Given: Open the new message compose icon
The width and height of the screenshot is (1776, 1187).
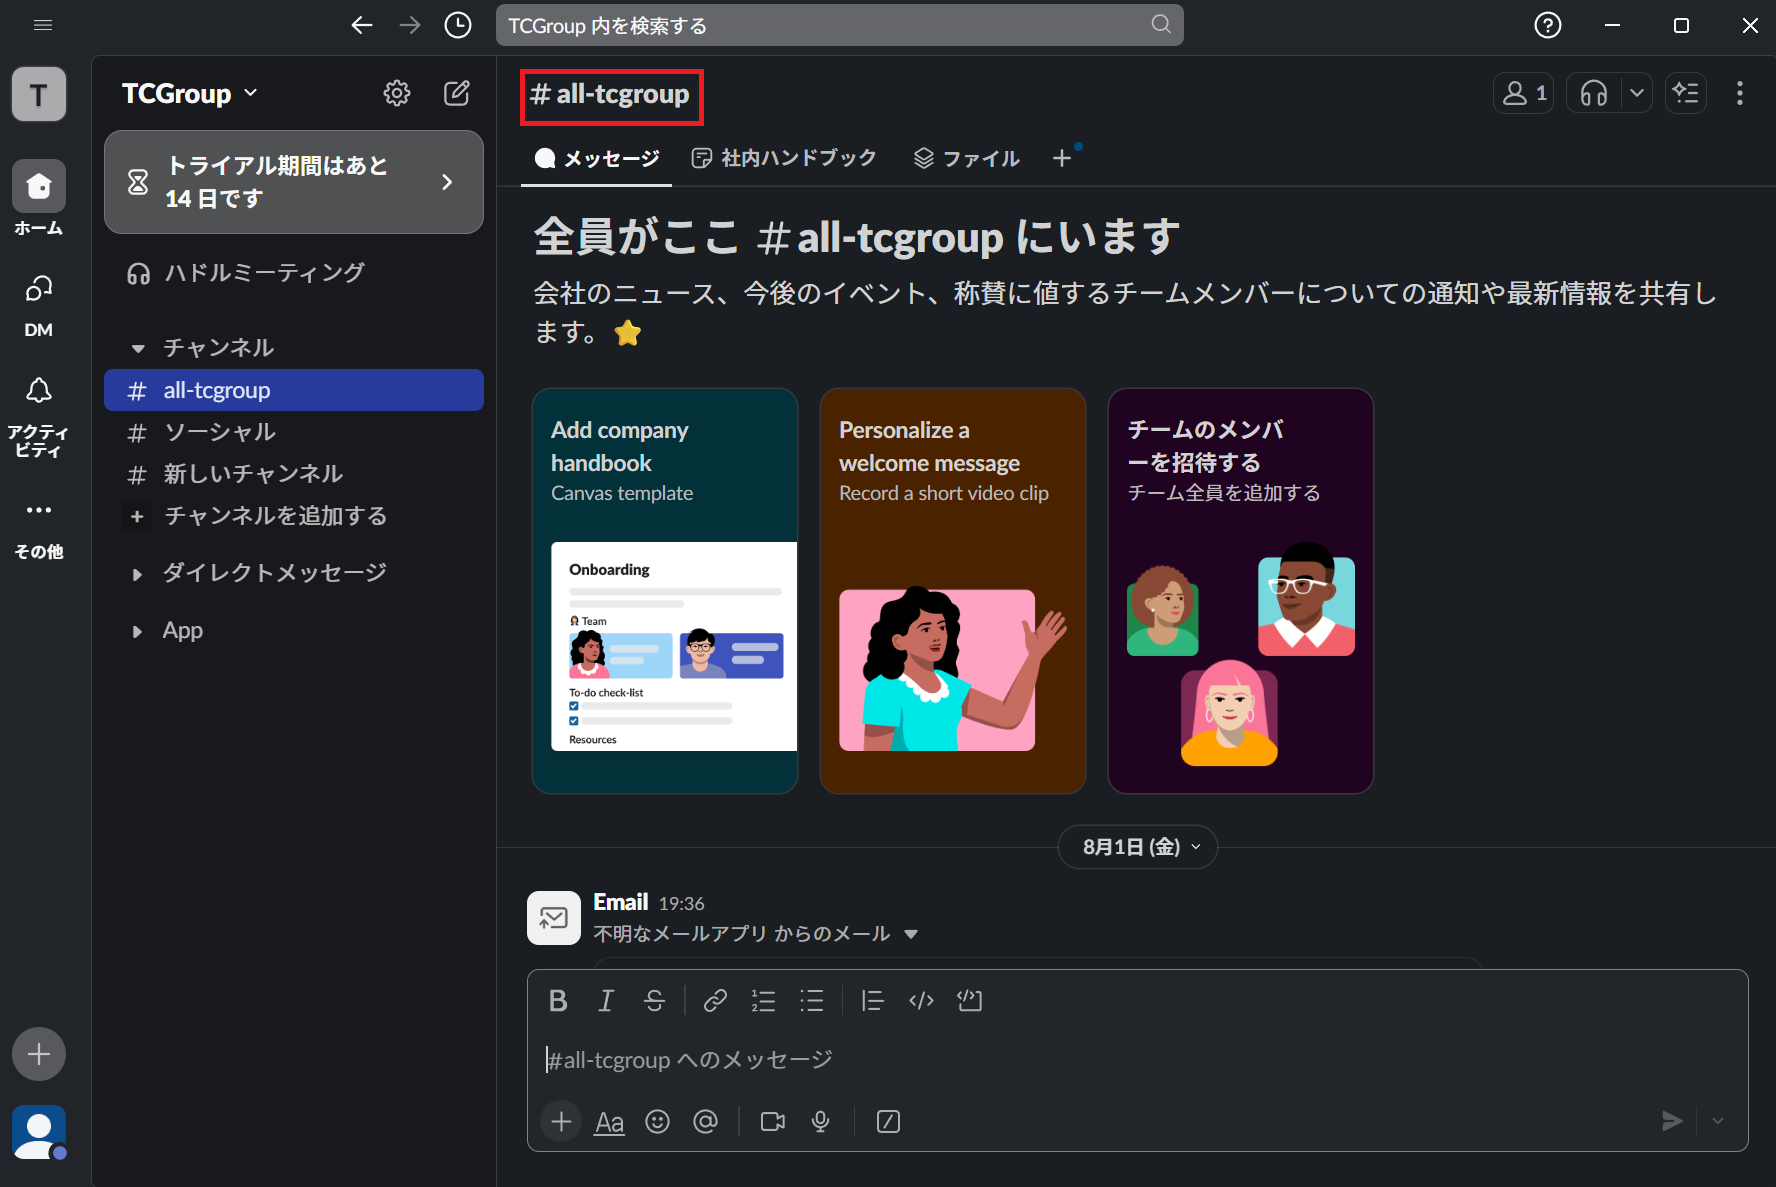Looking at the screenshot, I should 457,93.
